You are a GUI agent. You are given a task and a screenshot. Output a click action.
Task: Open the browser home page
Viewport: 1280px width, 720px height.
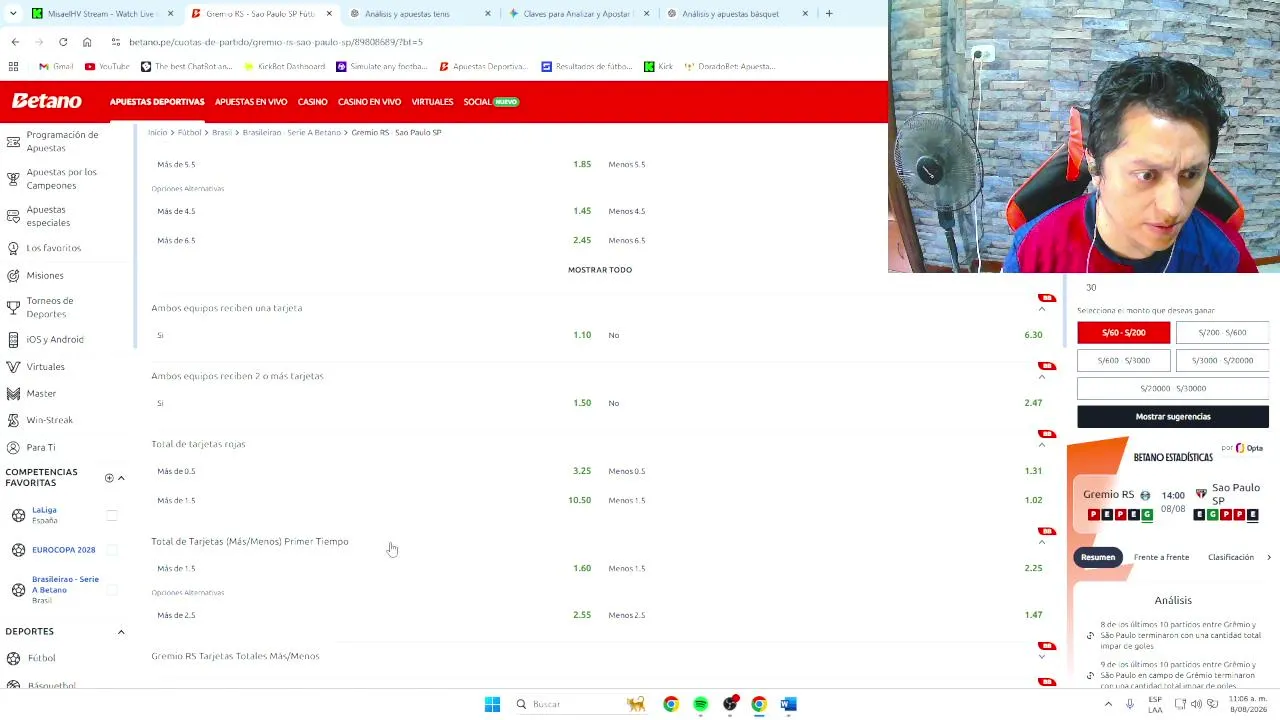[87, 42]
